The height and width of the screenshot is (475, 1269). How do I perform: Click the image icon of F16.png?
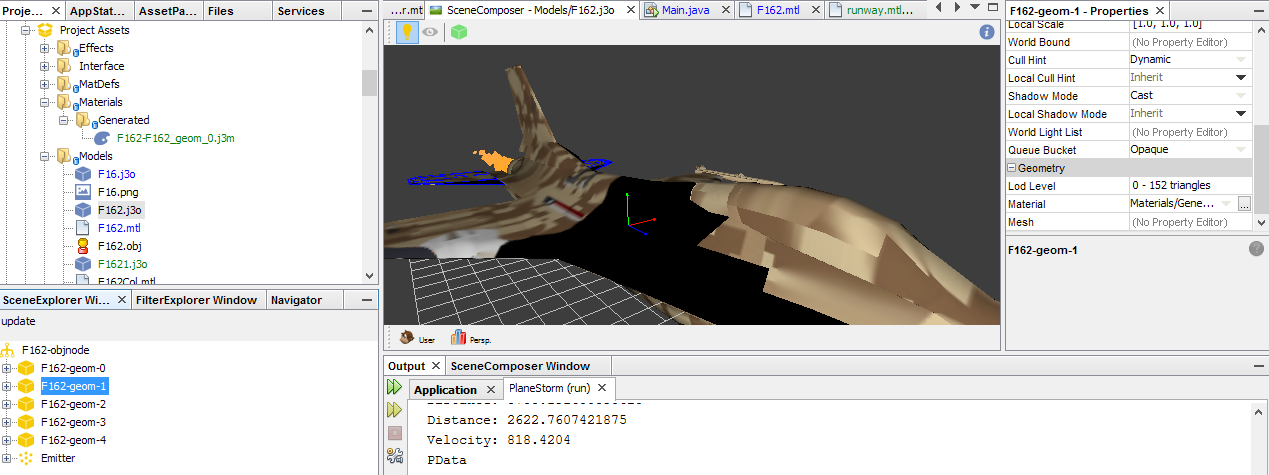[x=84, y=192]
